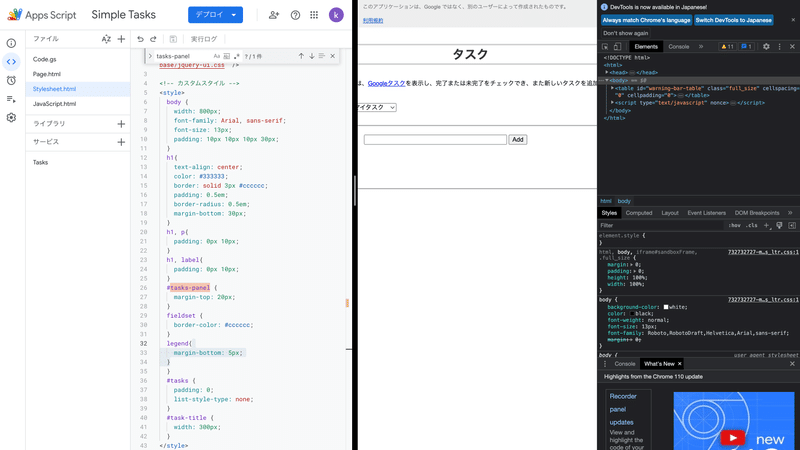800x450 pixels.
Task: Toggle the rendering emulations brush icon
Action: [779, 226]
